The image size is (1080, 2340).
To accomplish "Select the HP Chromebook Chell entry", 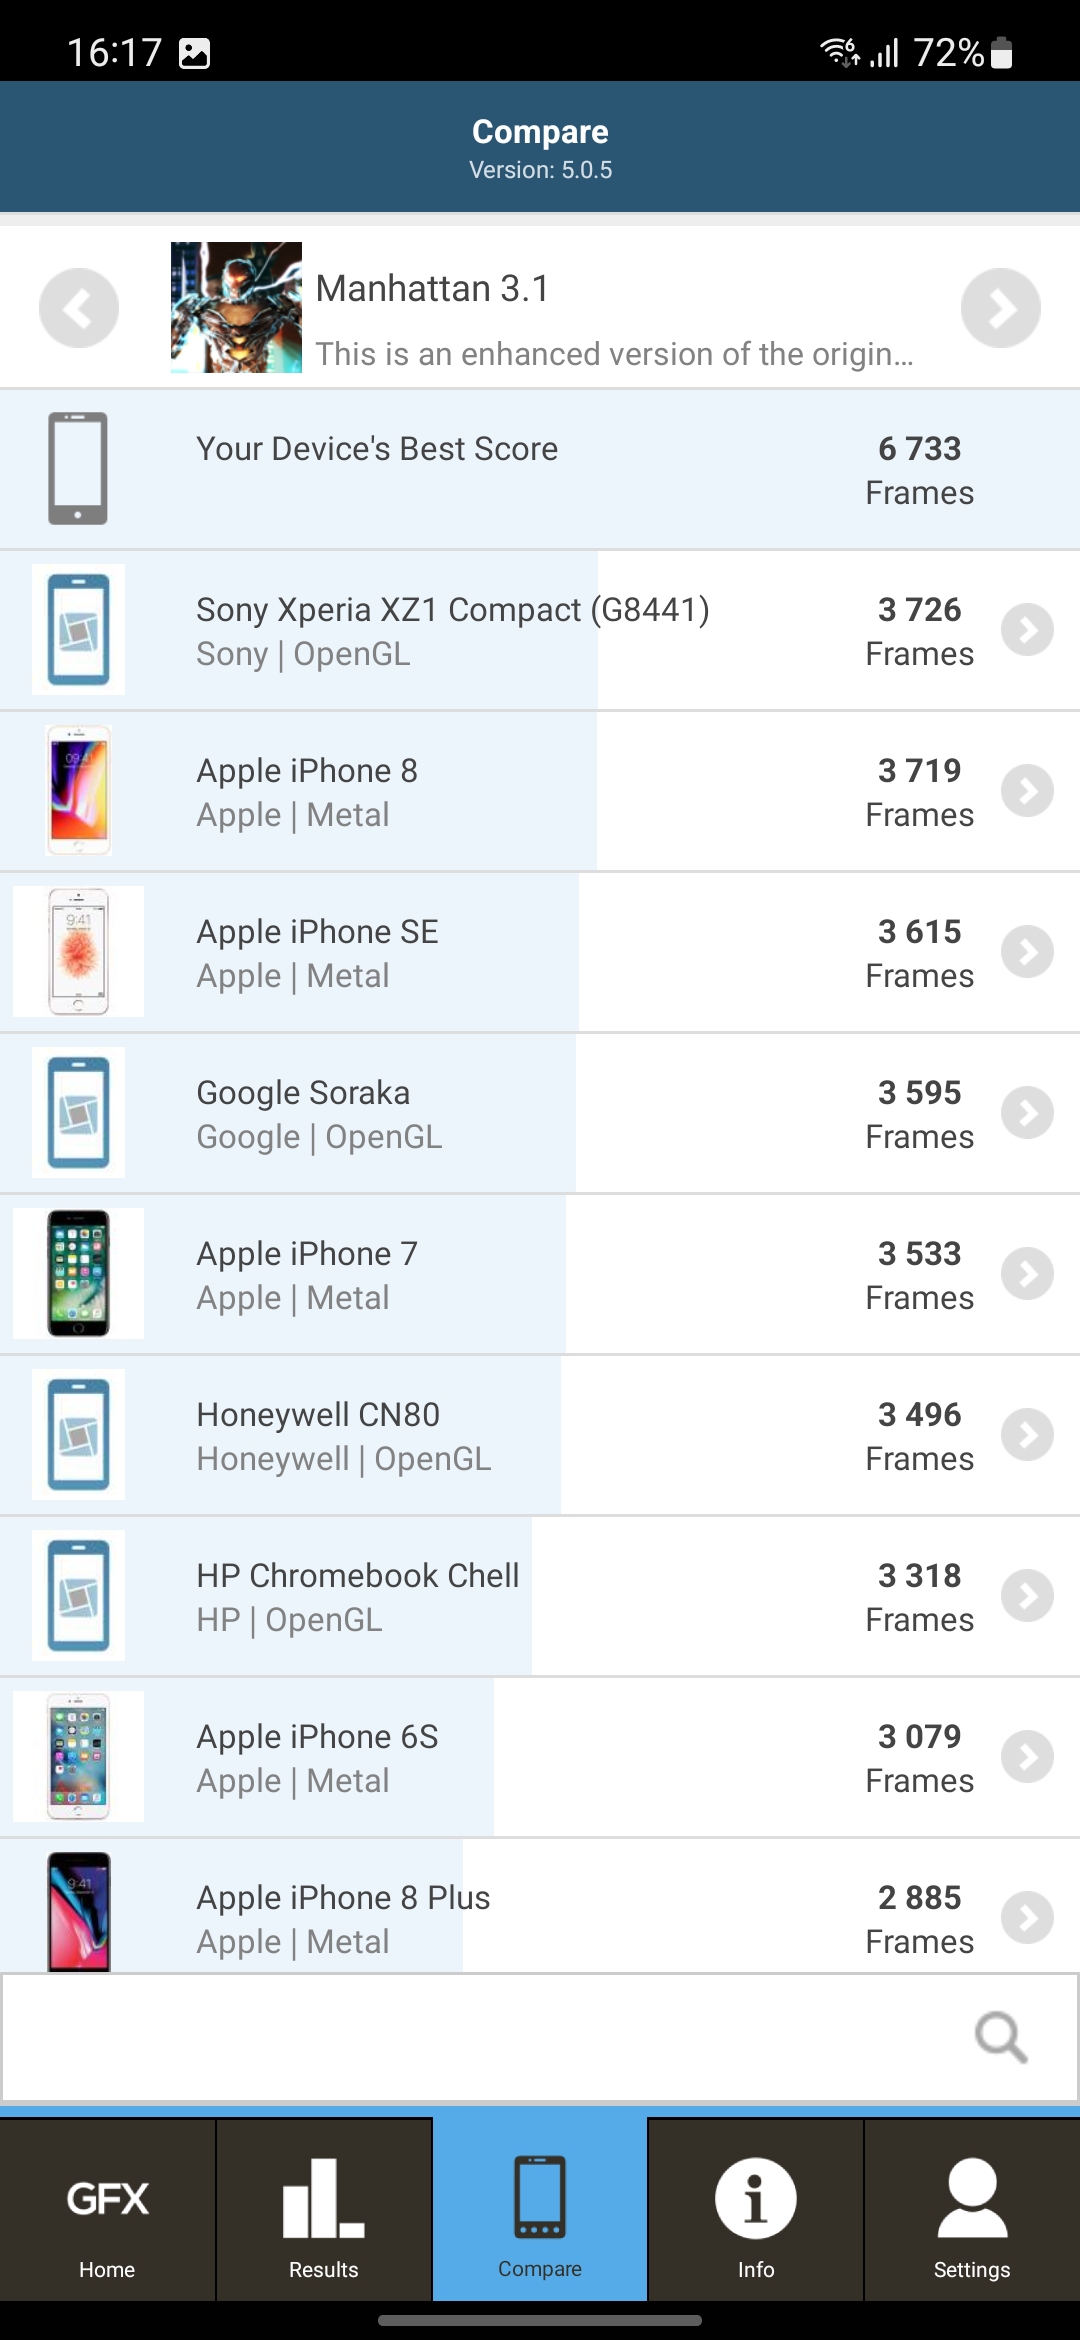I will tap(357, 1596).
